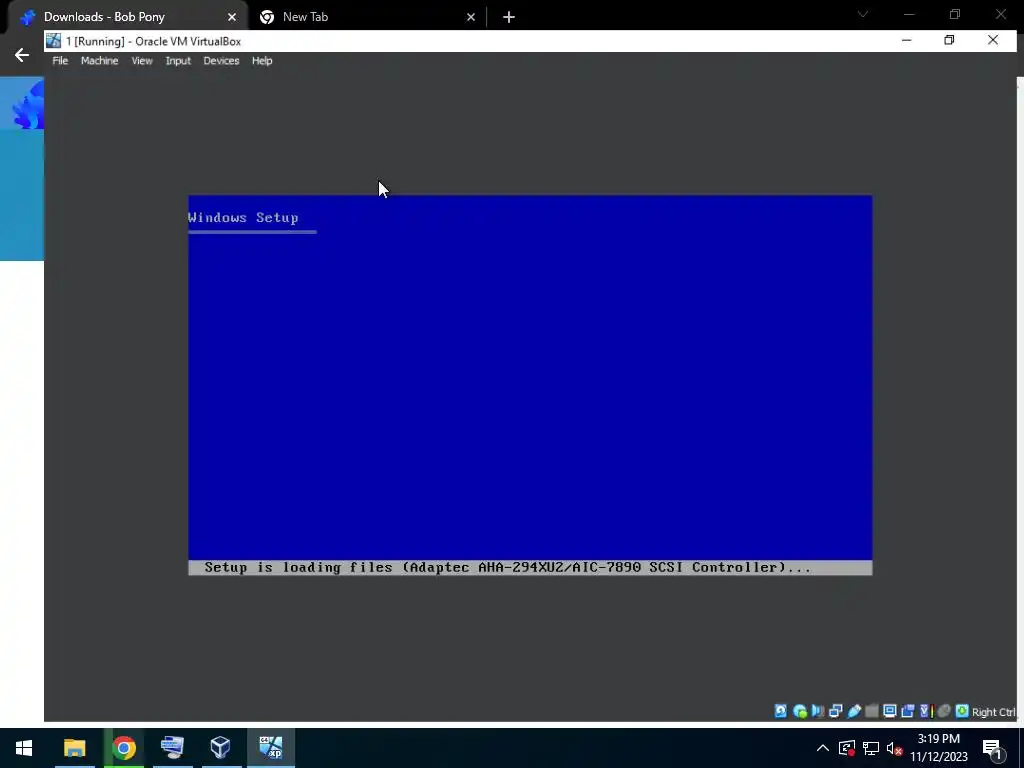This screenshot has height=768, width=1024.
Task: Maximize the VirtualBox VM window
Action: click(x=949, y=40)
